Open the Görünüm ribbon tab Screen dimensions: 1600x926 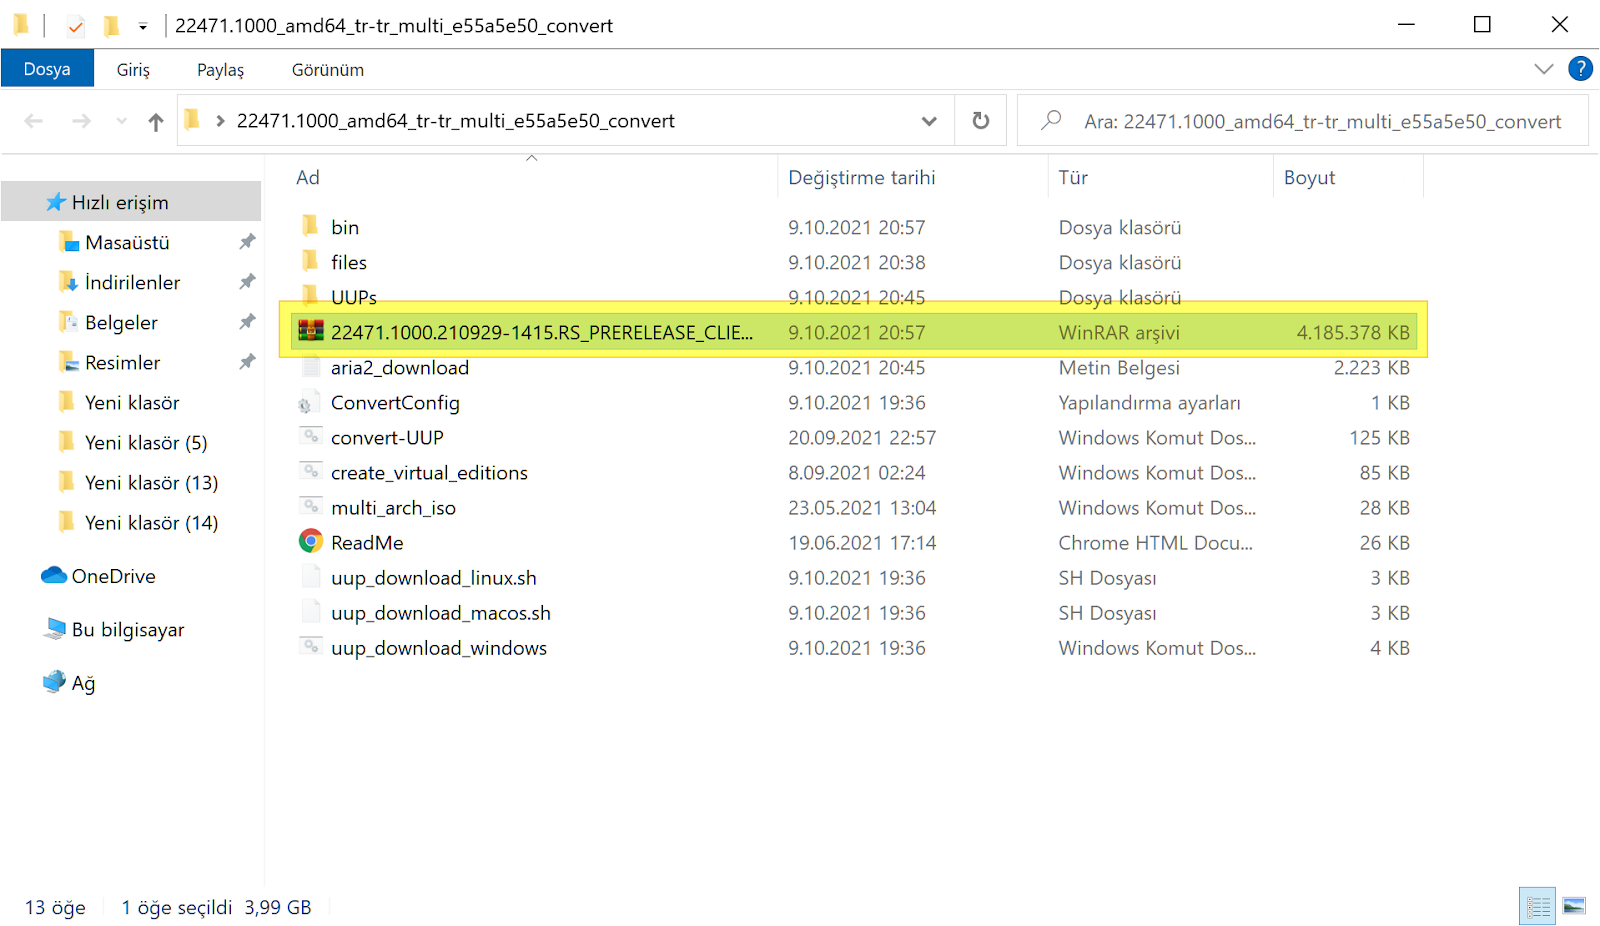pos(328,70)
